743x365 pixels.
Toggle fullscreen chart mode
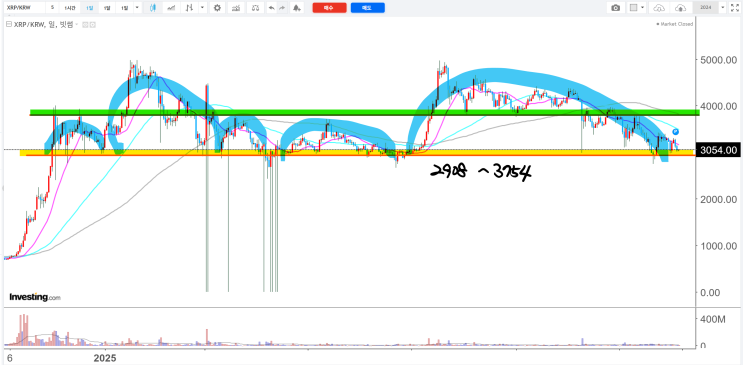(x=734, y=8)
